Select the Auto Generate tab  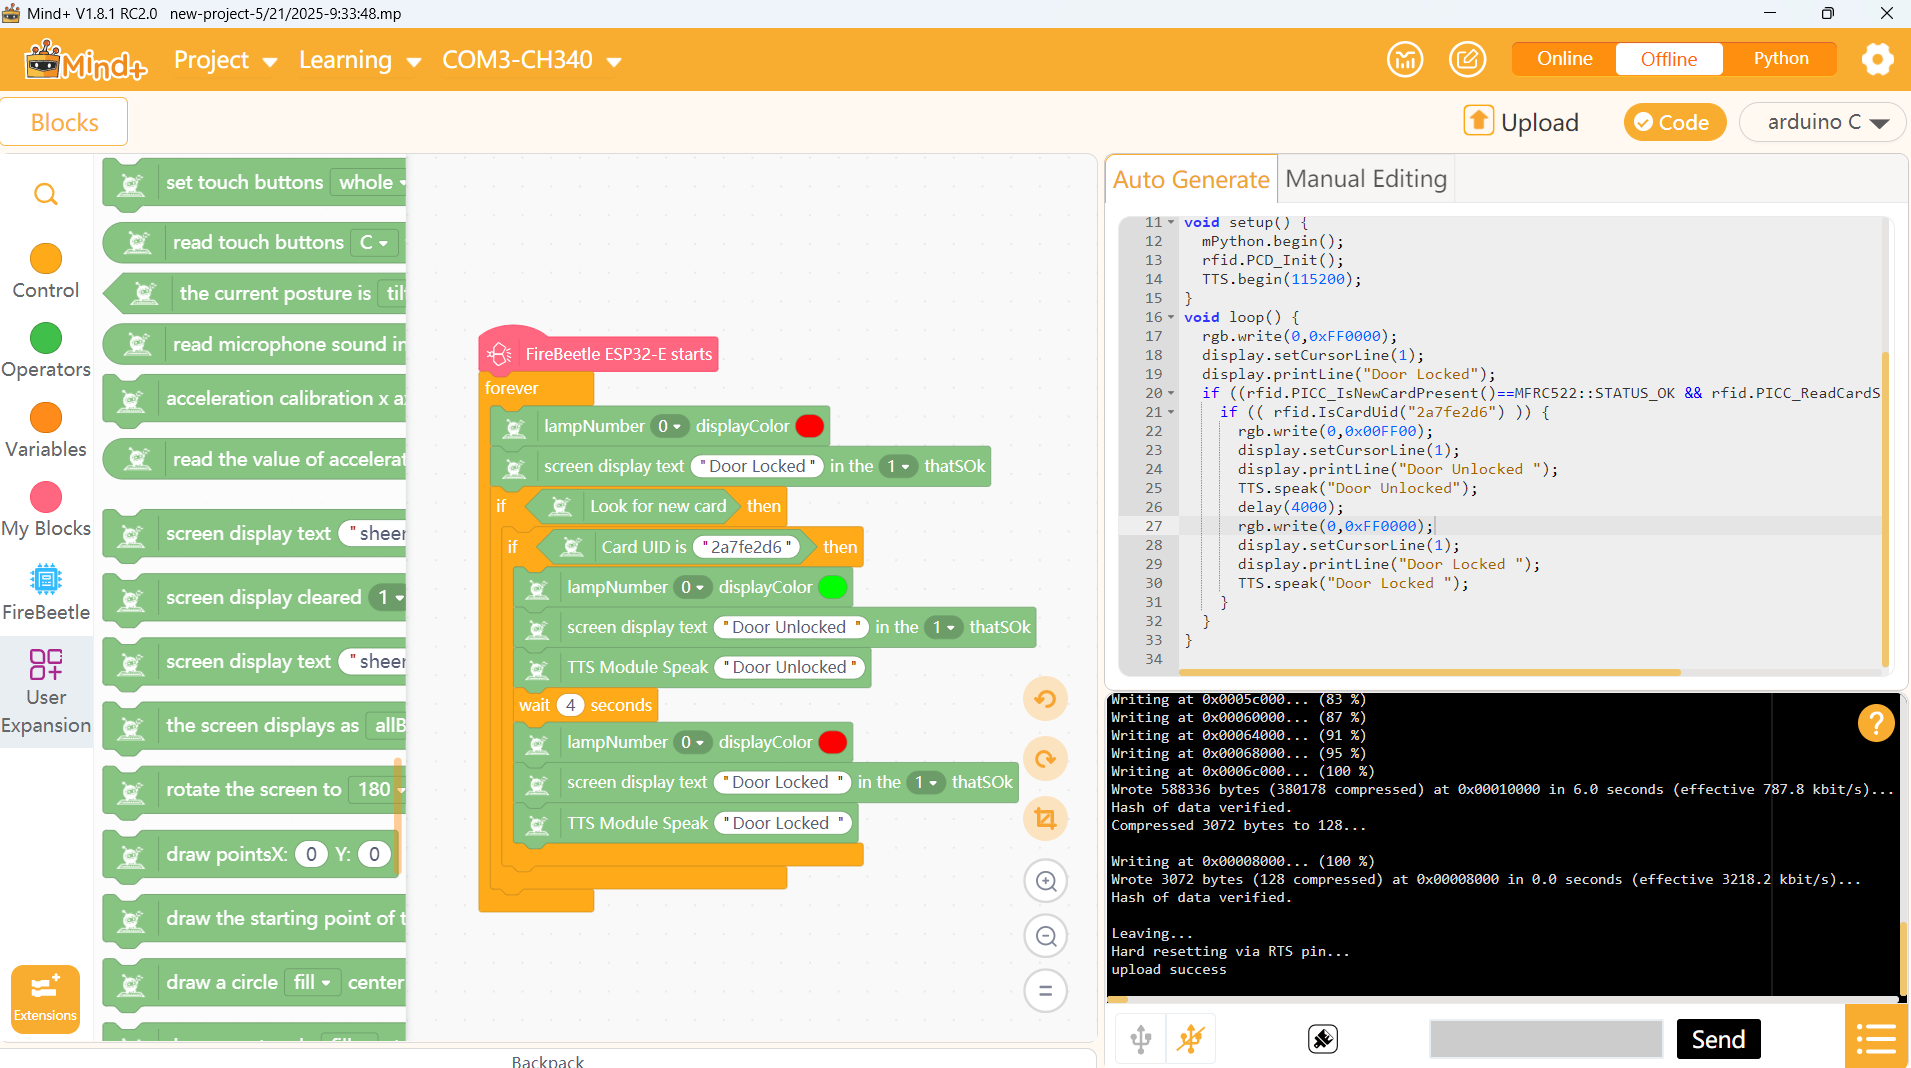coord(1191,179)
